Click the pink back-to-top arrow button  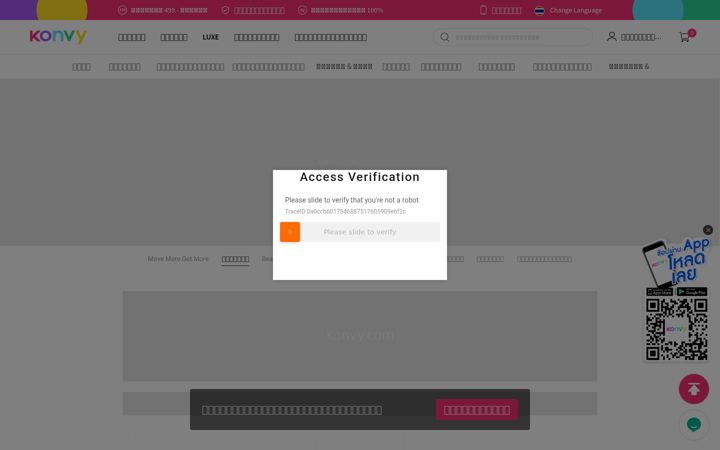point(693,389)
